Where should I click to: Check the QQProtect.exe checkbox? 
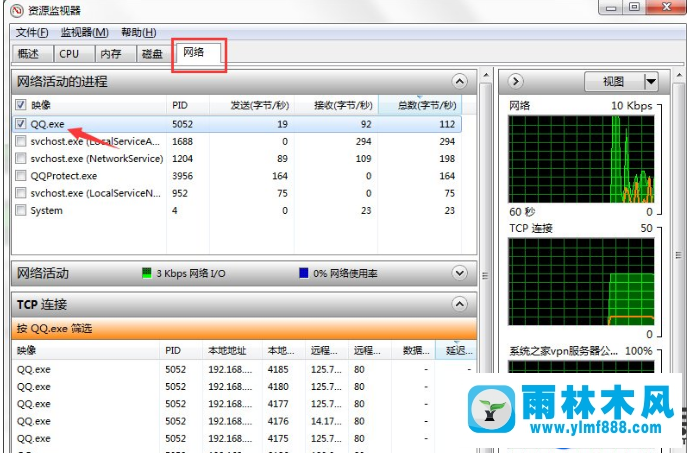tap(21, 176)
